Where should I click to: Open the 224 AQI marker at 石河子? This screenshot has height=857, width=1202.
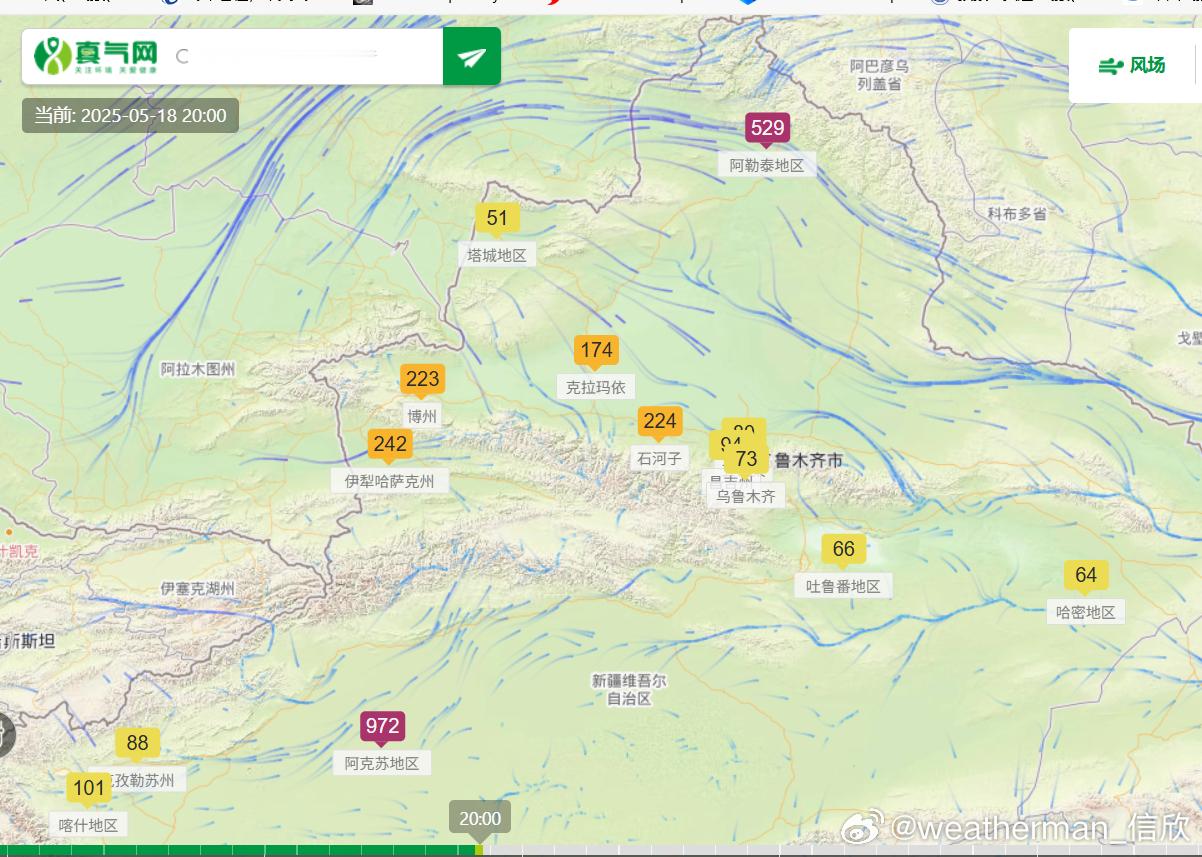660,421
